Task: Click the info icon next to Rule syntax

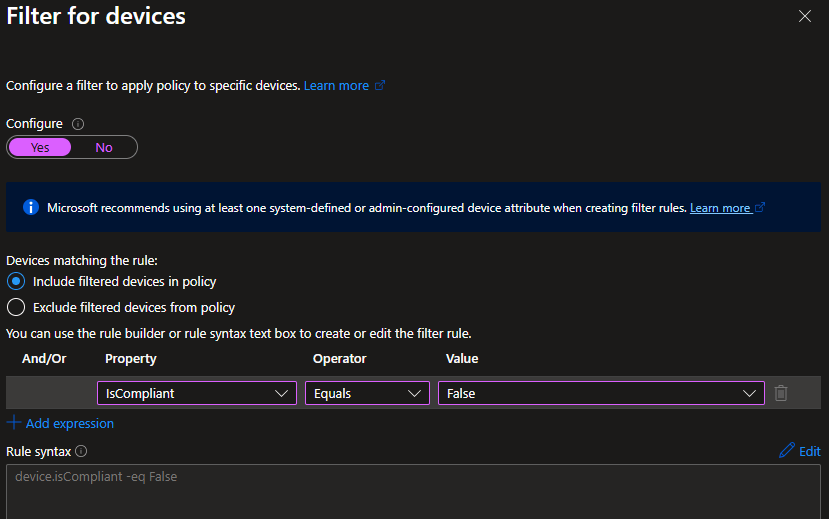Action: tap(82, 452)
